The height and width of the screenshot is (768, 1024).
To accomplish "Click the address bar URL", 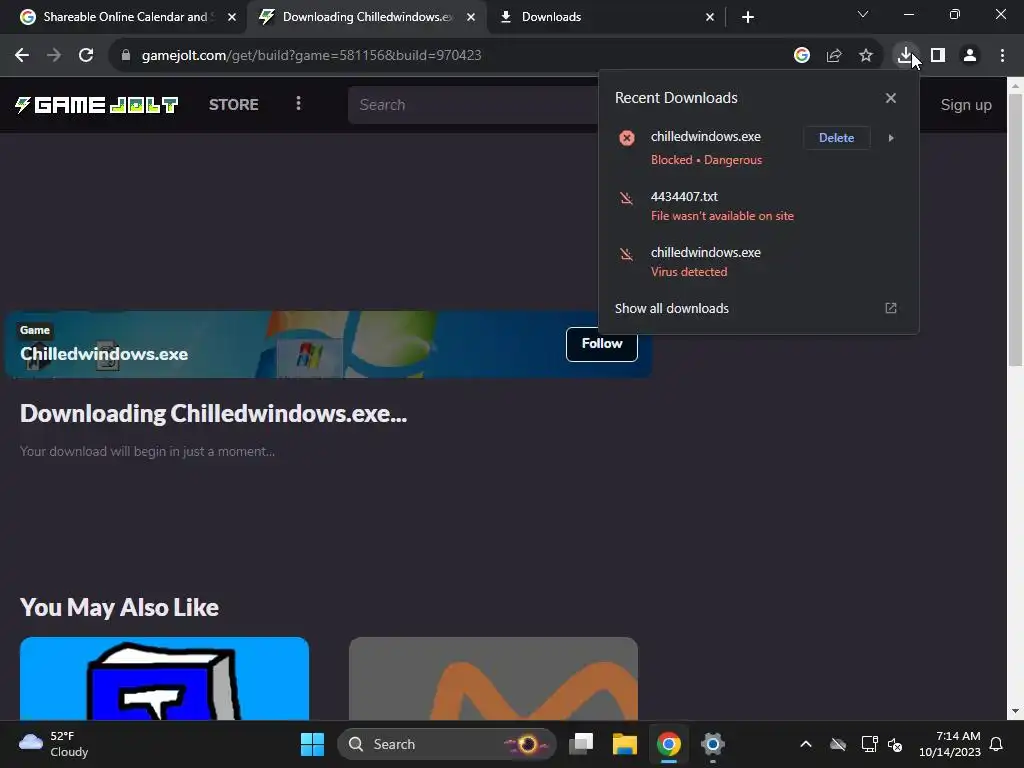I will (x=312, y=56).
